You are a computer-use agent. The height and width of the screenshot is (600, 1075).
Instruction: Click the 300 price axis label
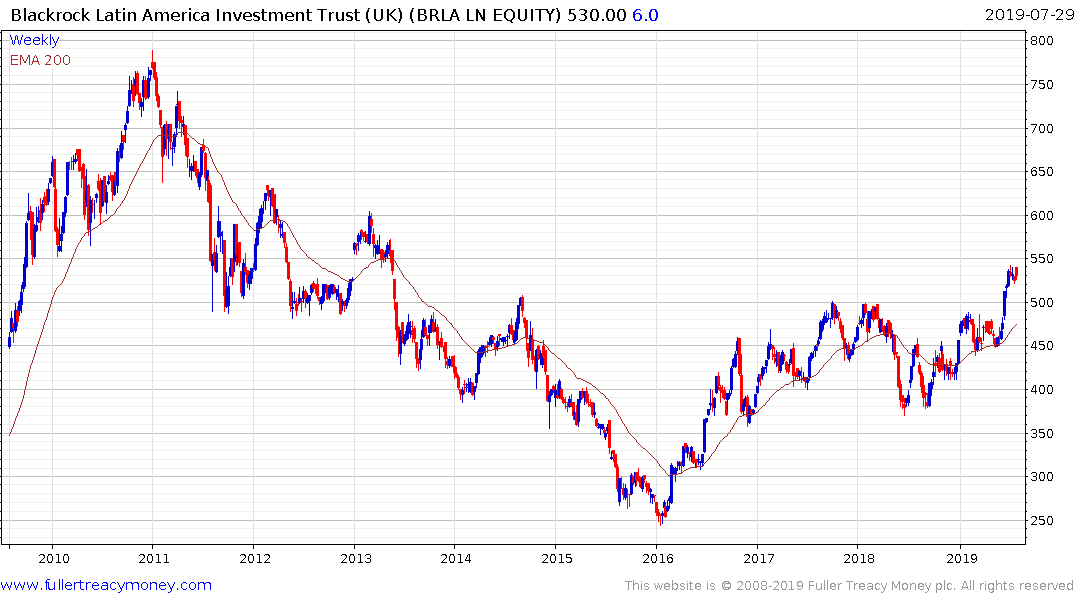[1042, 477]
